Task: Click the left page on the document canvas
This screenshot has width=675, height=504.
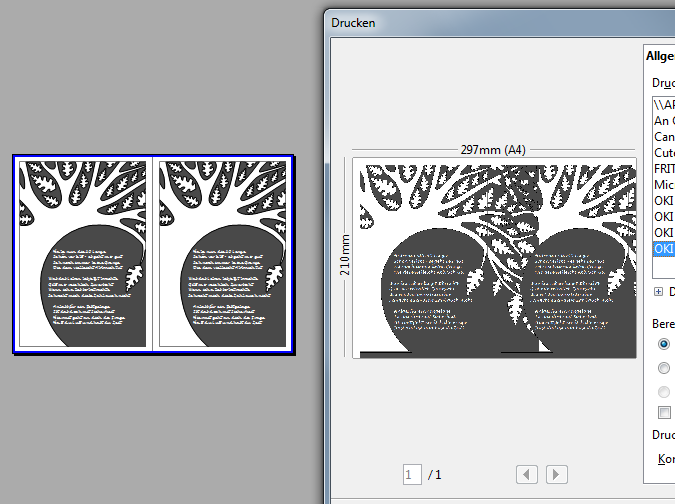Action: point(84,254)
